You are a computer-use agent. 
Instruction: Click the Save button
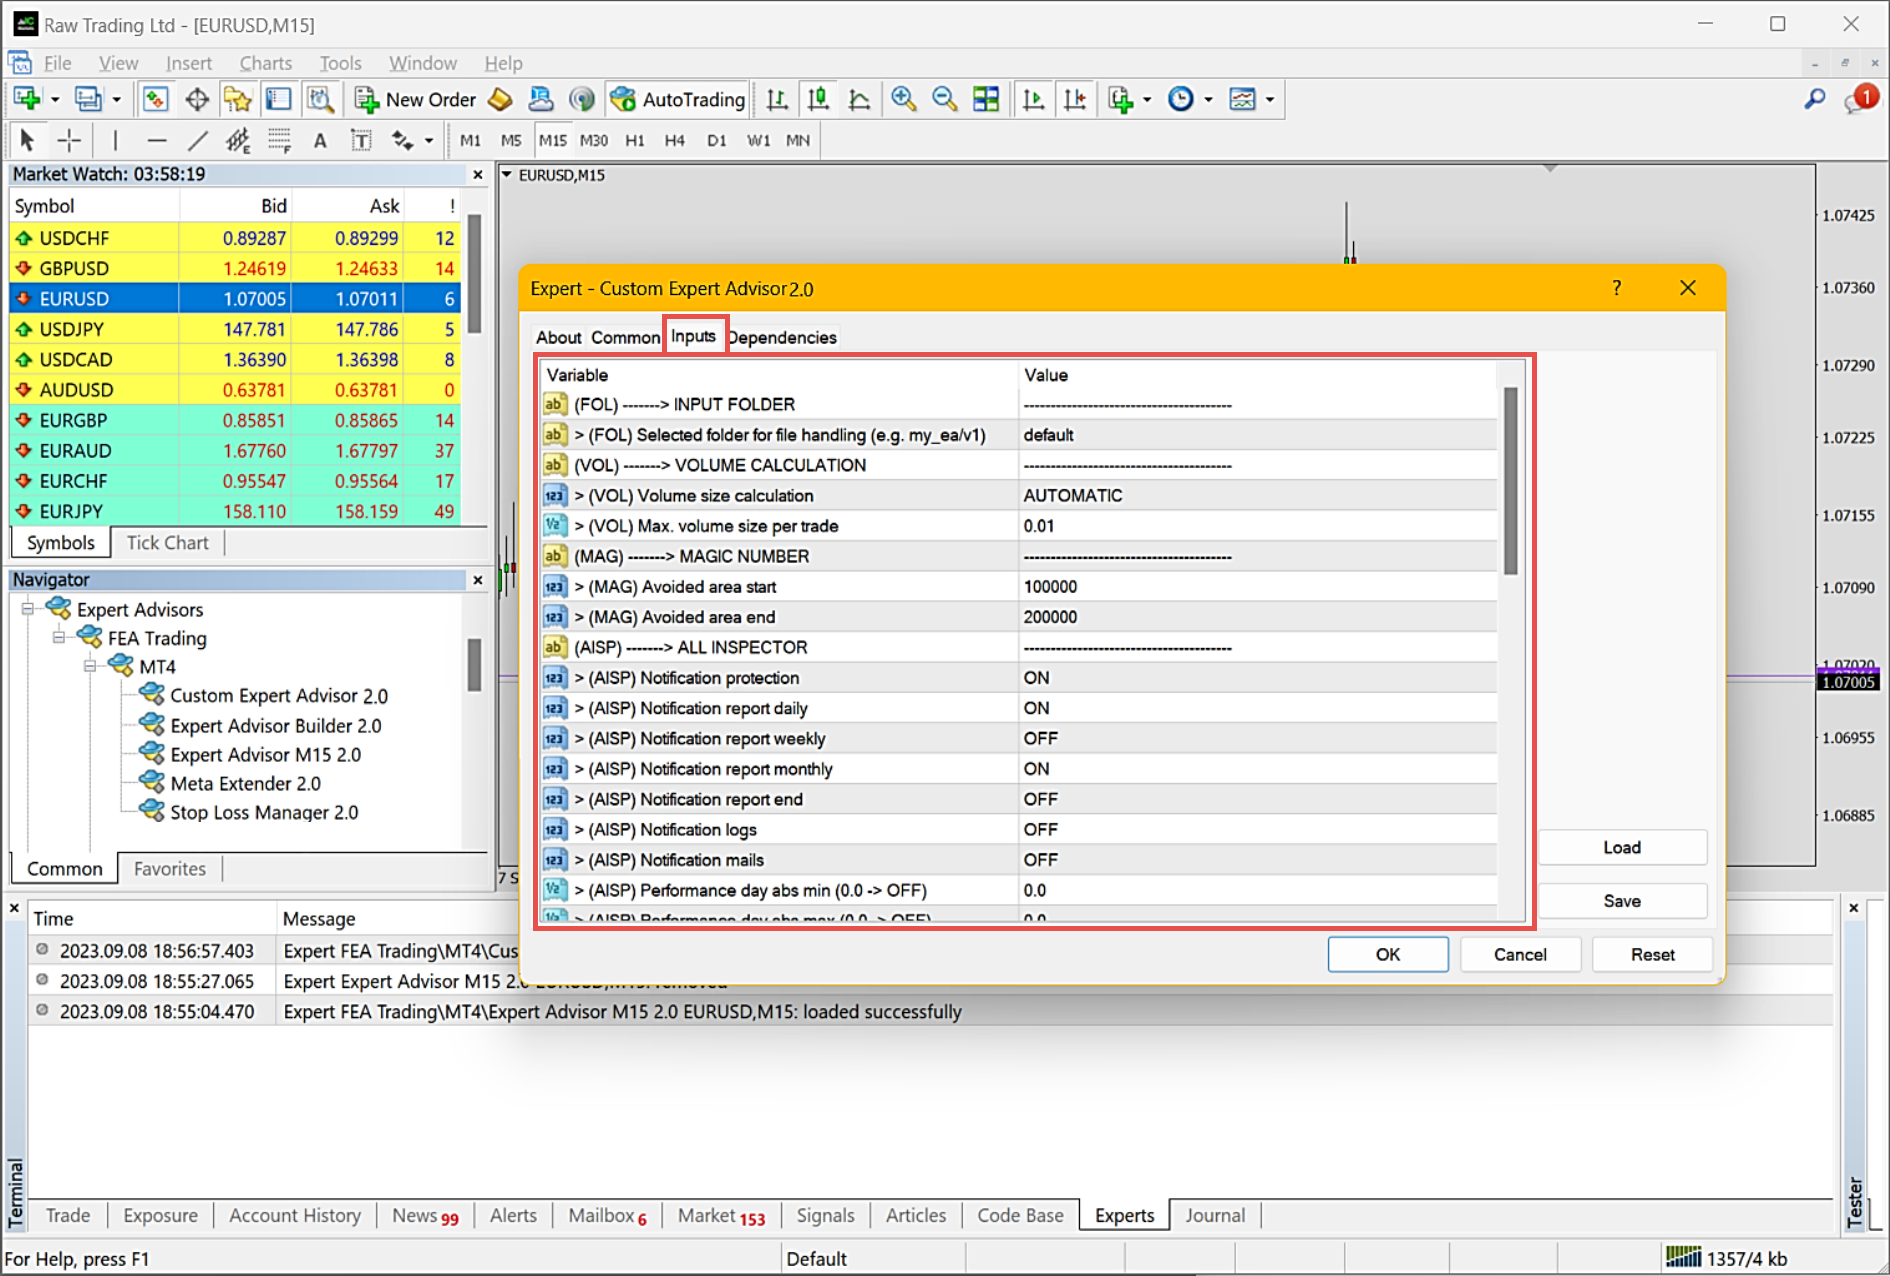1621,901
